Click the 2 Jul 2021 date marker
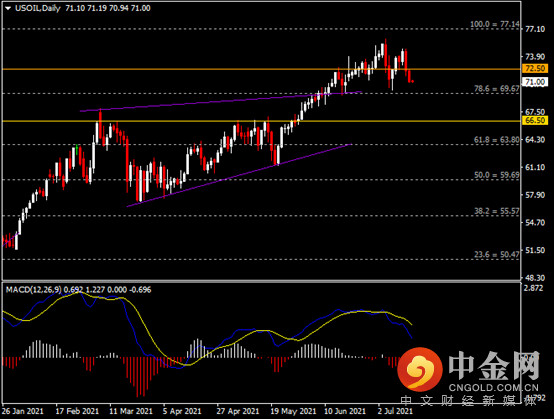The width and height of the screenshot is (554, 419). (395, 411)
